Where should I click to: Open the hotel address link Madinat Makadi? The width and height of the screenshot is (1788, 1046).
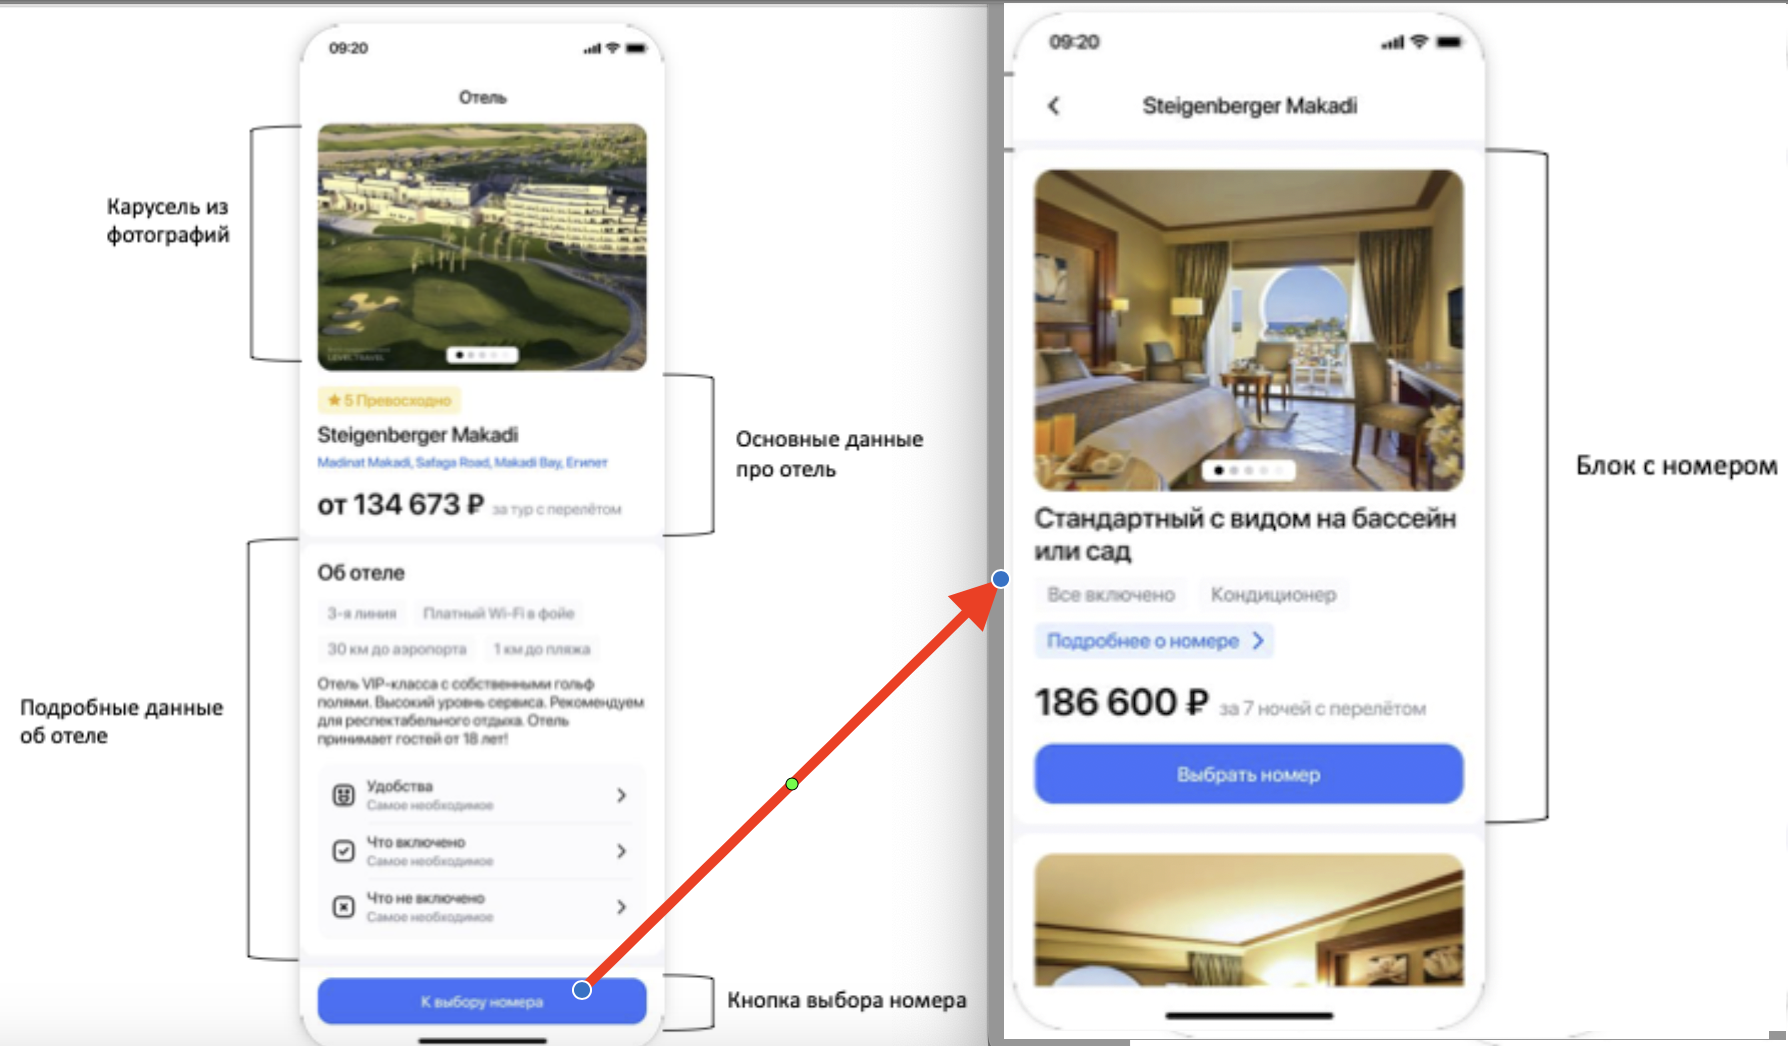(462, 462)
